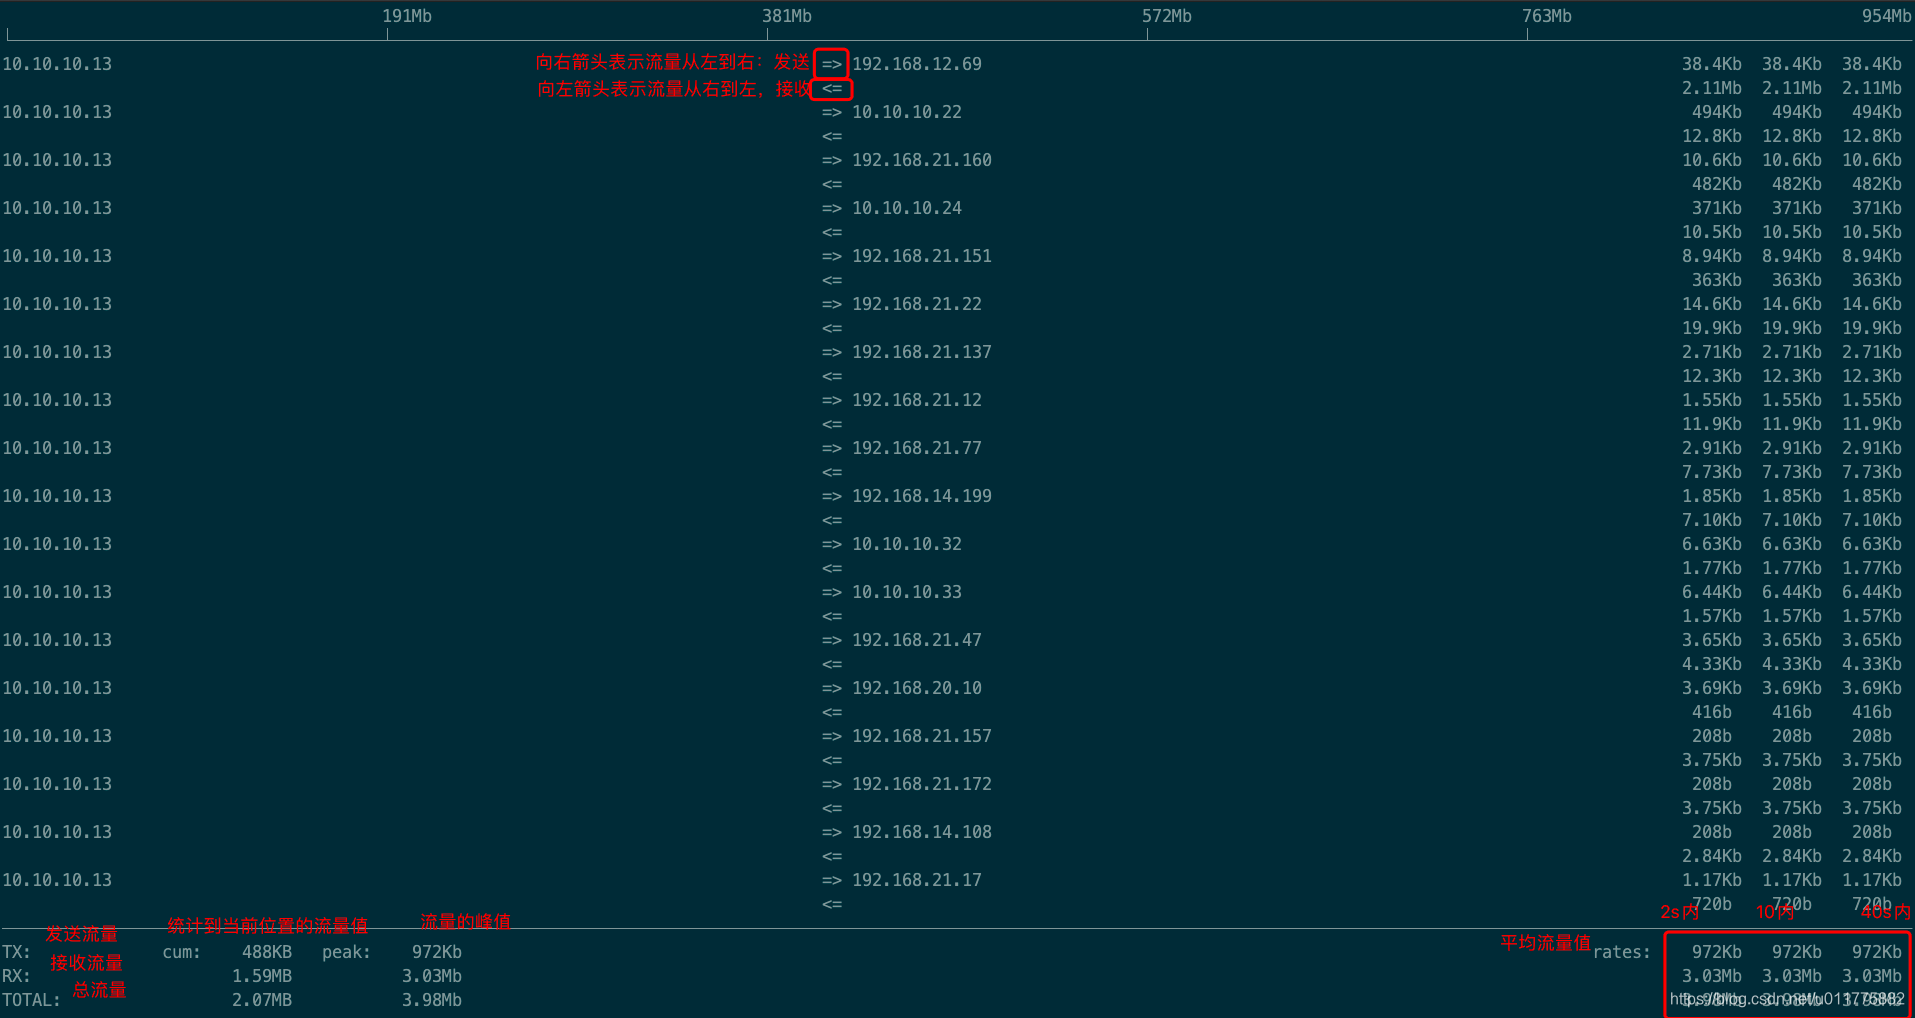The height and width of the screenshot is (1018, 1915).
Task: Select destination host 10.10.10.24
Action: (907, 208)
